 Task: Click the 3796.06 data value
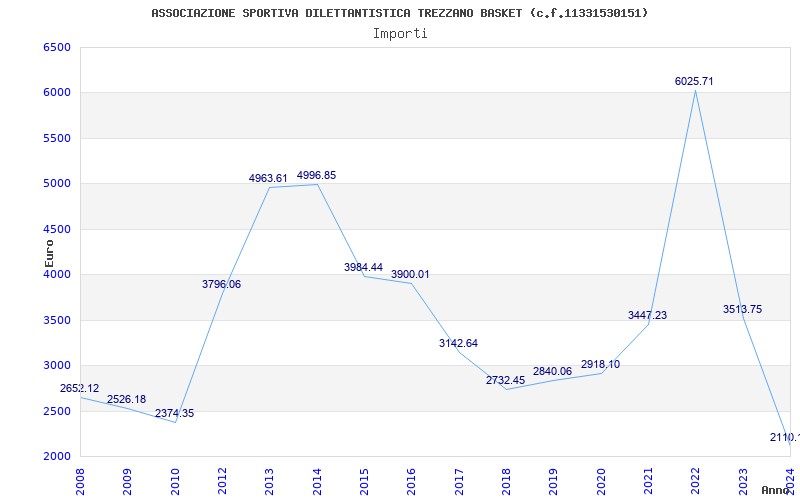click(221, 285)
